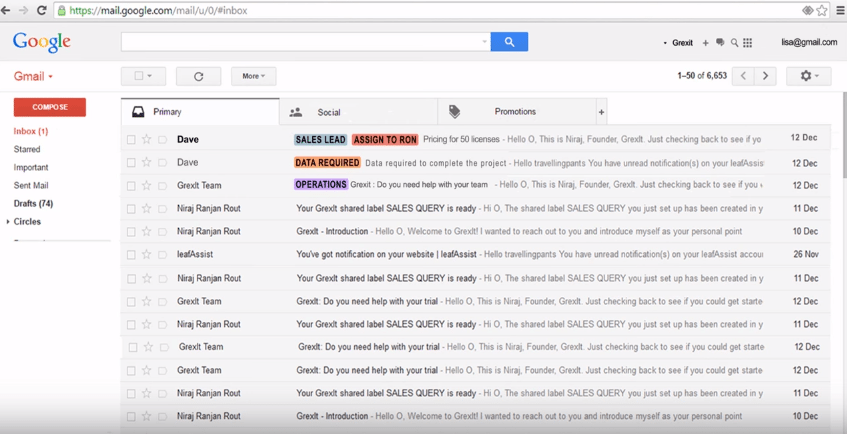Image resolution: width=847 pixels, height=434 pixels.
Task: Click the blue search magnifier button
Action: coord(509,42)
